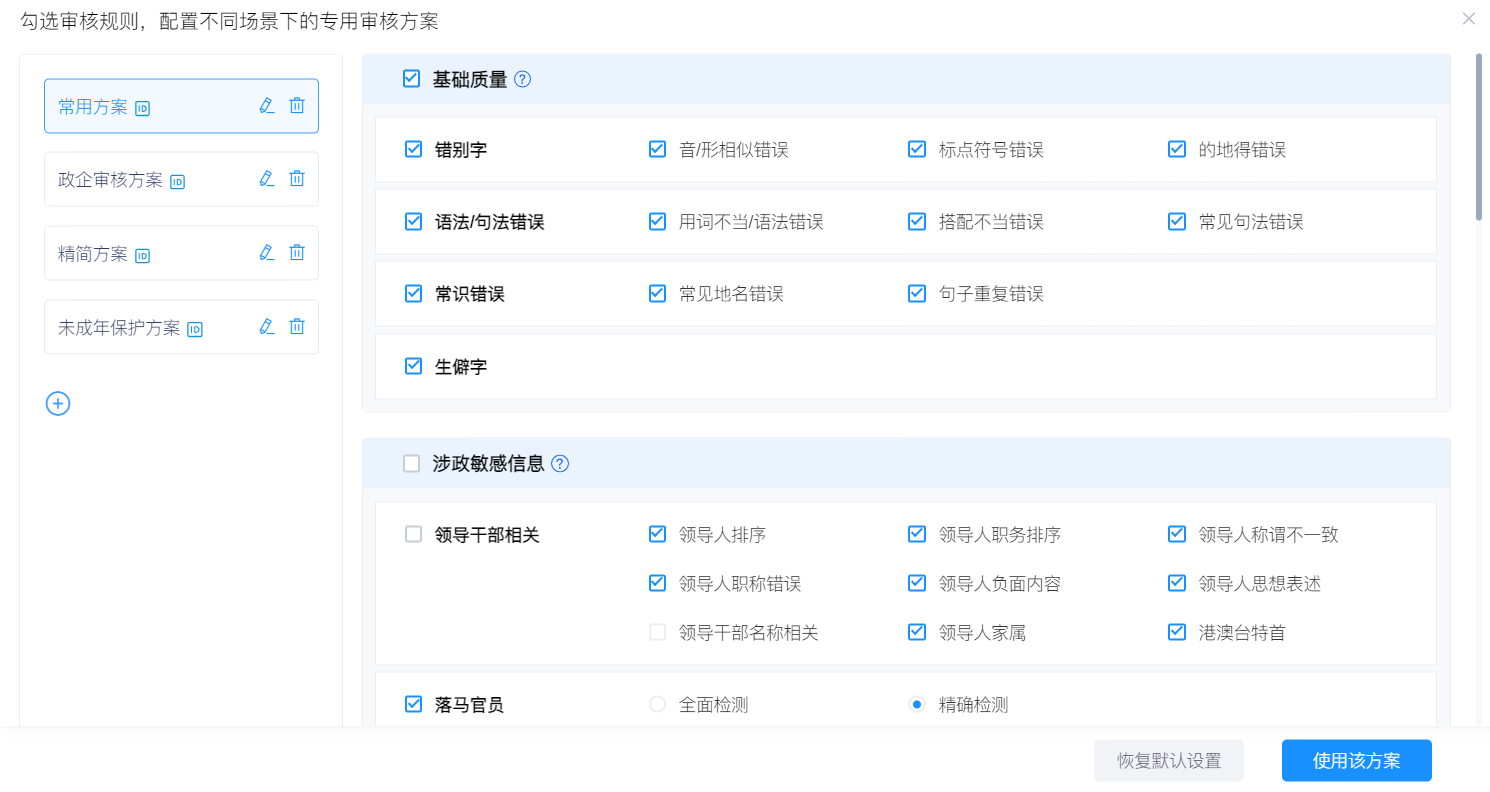Screen dimensions: 1490x792
Task: Toggle 常见地名错误 checkbox
Action: pos(657,293)
